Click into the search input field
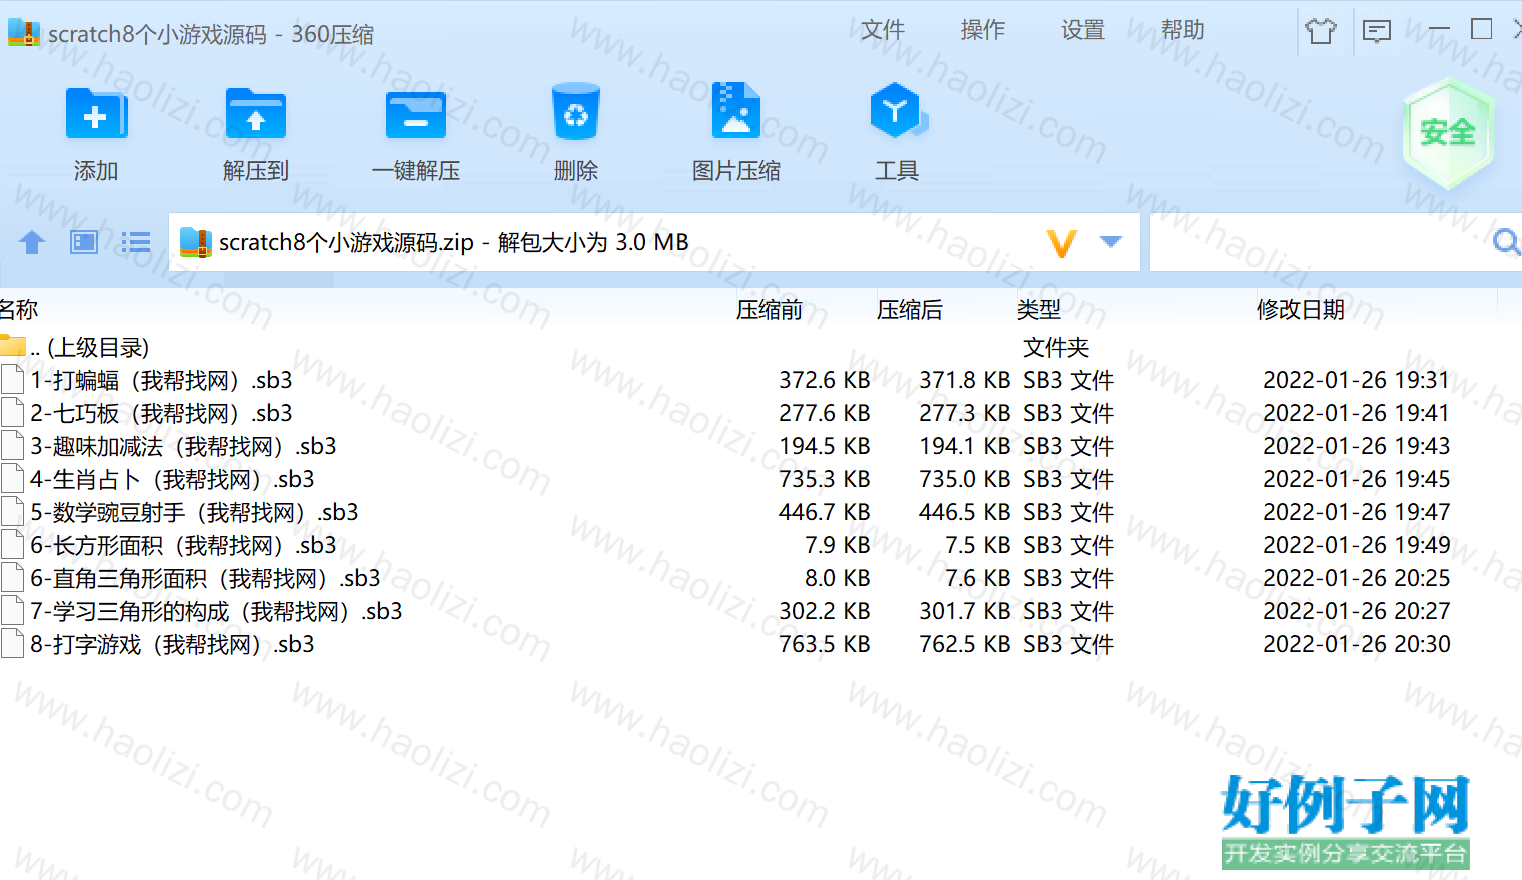 [1320, 242]
